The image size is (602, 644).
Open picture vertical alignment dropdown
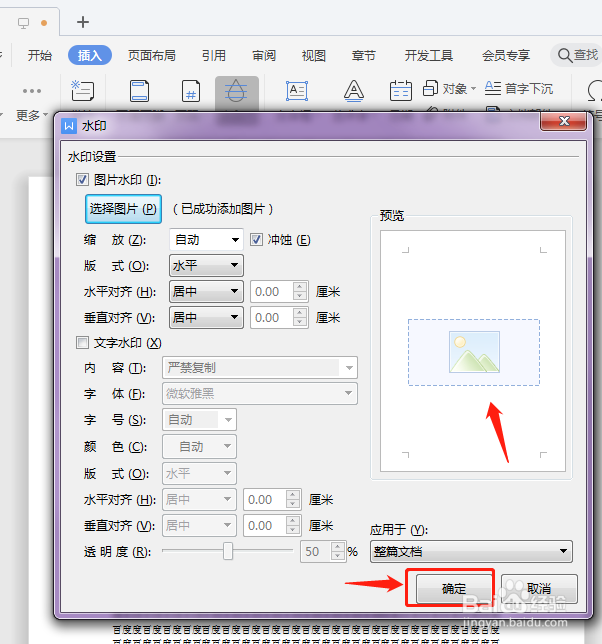(x=206, y=317)
